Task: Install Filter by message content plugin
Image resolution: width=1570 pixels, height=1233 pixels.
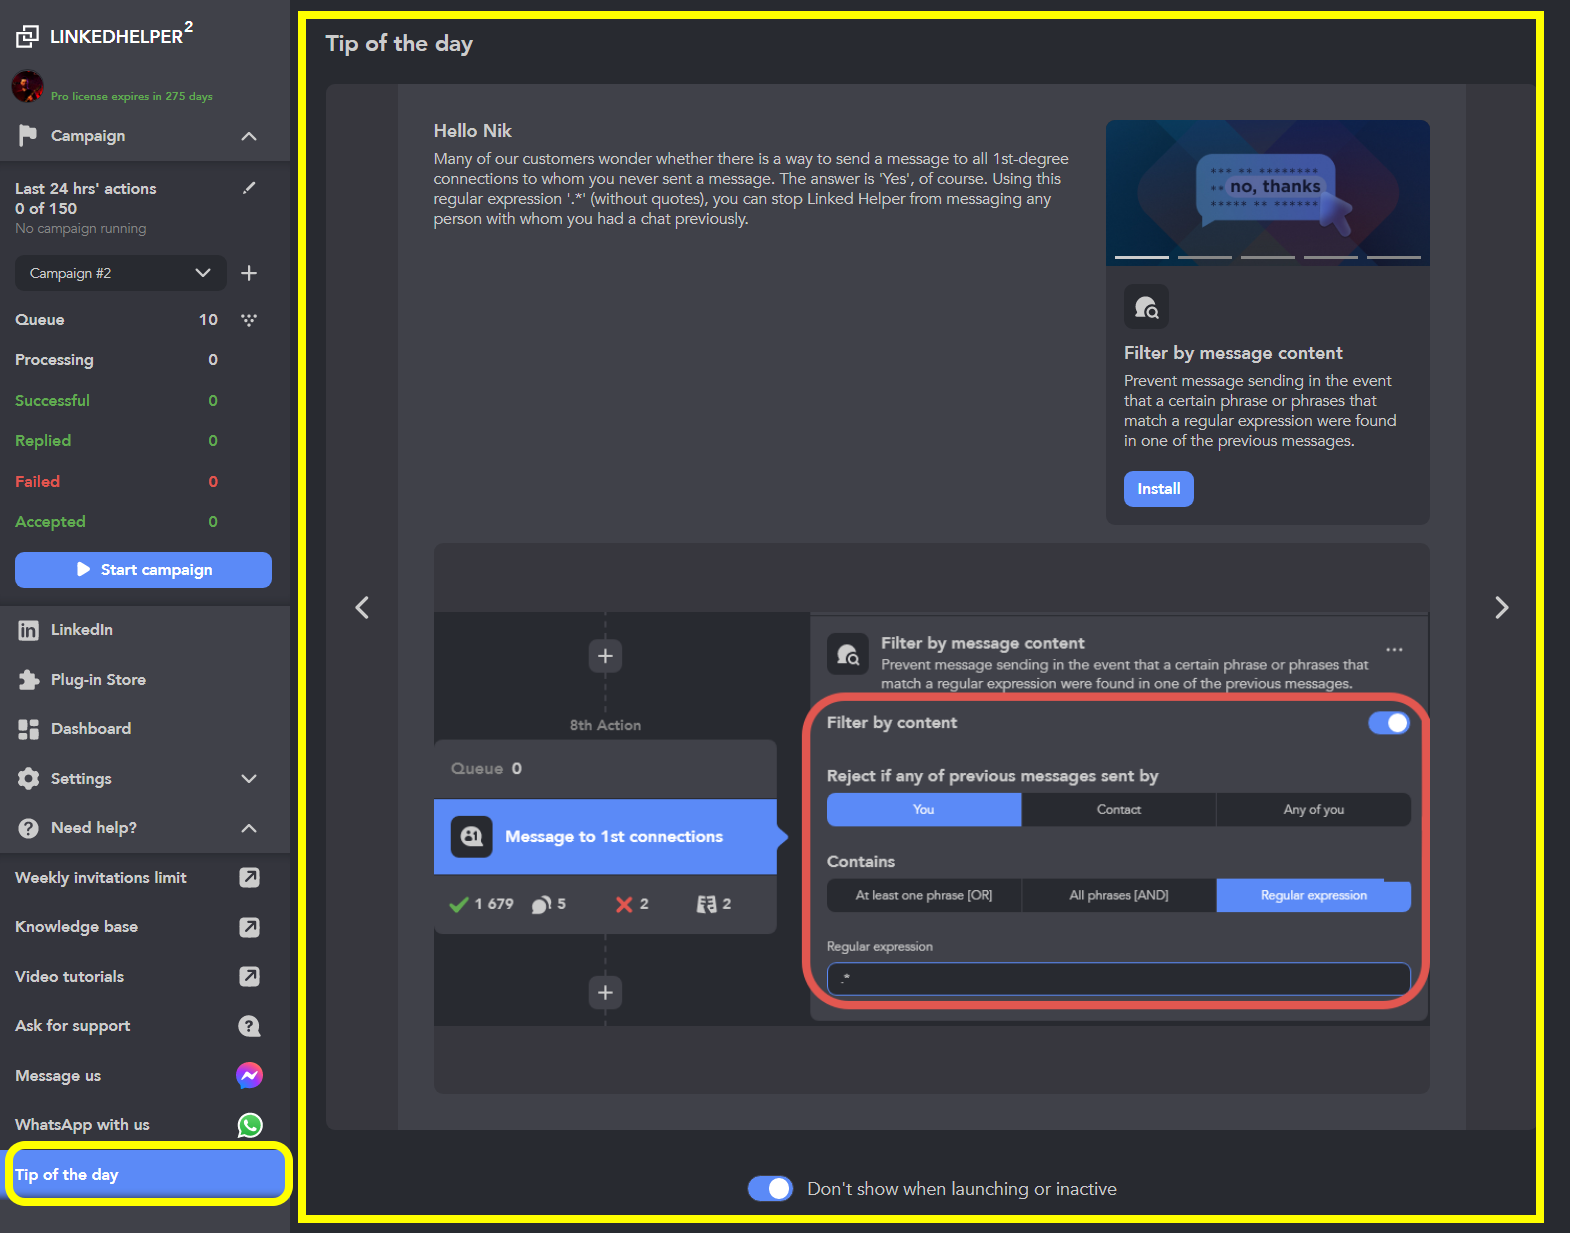Action: click(1159, 489)
